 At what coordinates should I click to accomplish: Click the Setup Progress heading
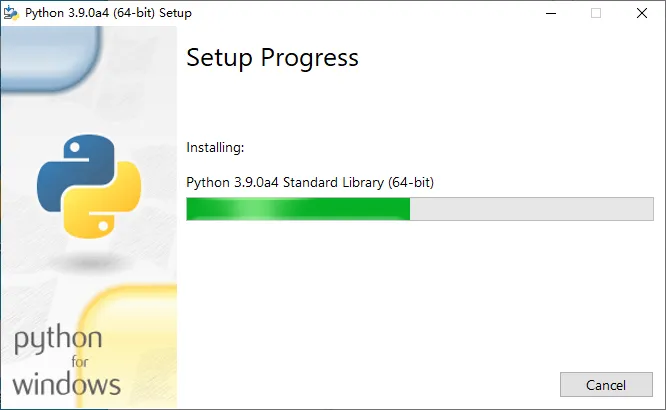tap(272, 58)
